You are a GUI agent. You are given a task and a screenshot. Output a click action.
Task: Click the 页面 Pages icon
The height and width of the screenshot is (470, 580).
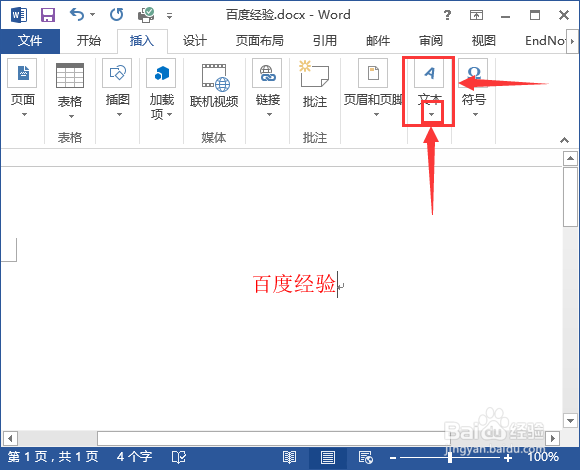(x=22, y=73)
